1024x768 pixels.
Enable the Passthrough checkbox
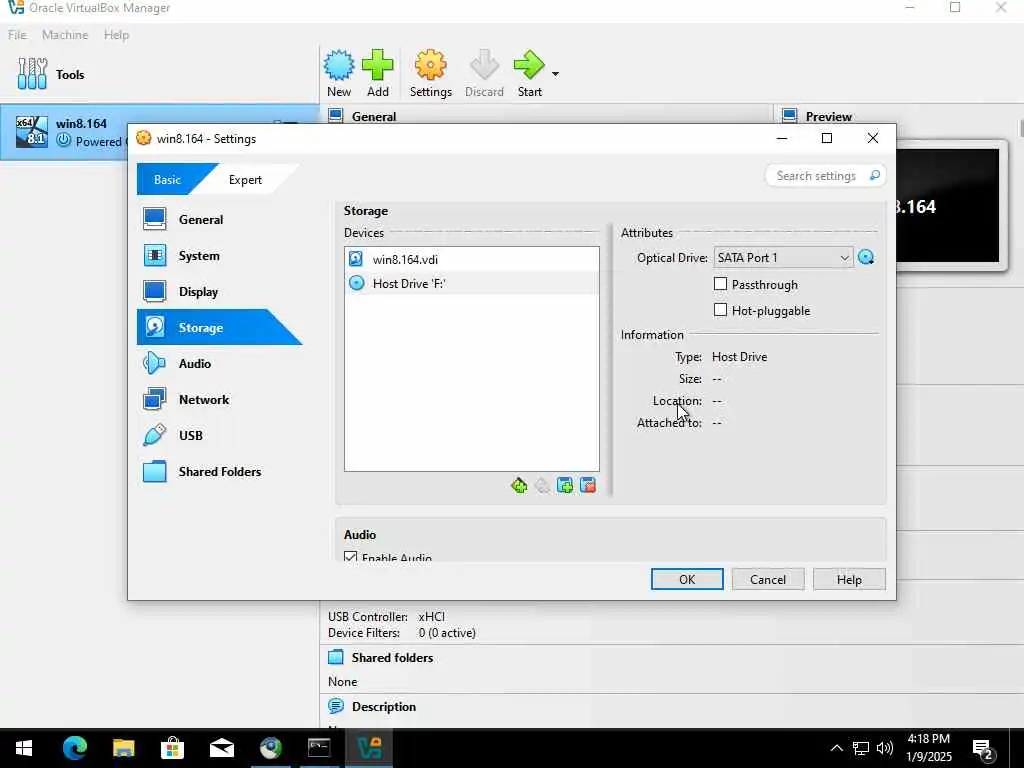(x=720, y=284)
